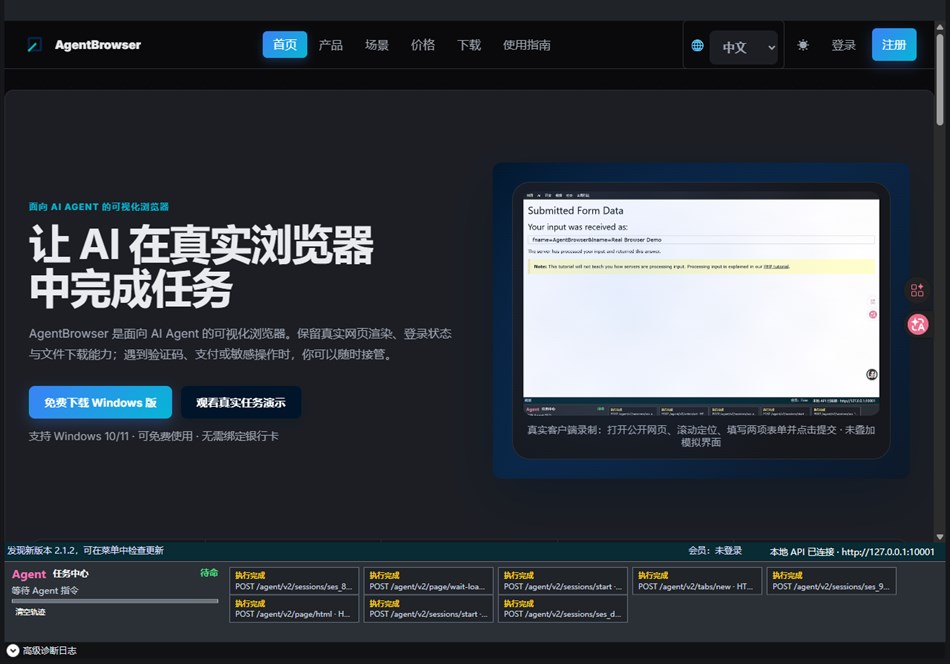Expand 高级诊断日志 chevron
Image resolution: width=950 pixels, height=664 pixels.
coord(13,651)
